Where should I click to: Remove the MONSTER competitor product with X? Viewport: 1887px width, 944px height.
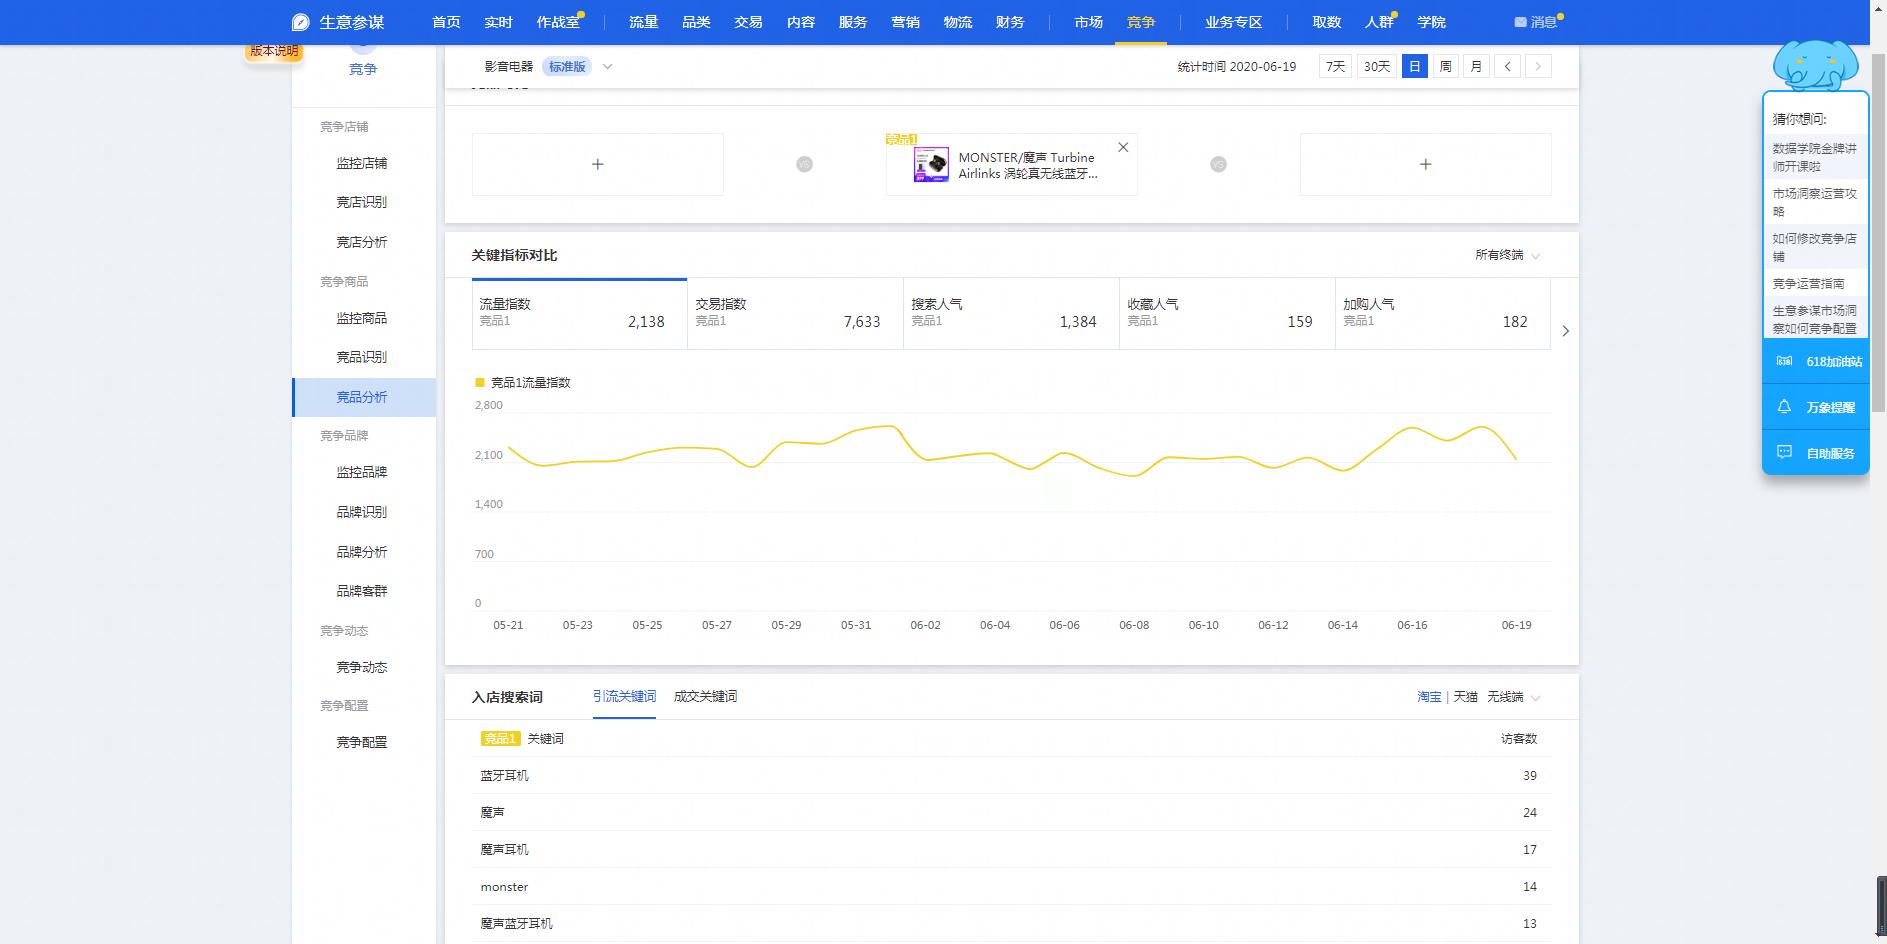pyautogui.click(x=1123, y=147)
